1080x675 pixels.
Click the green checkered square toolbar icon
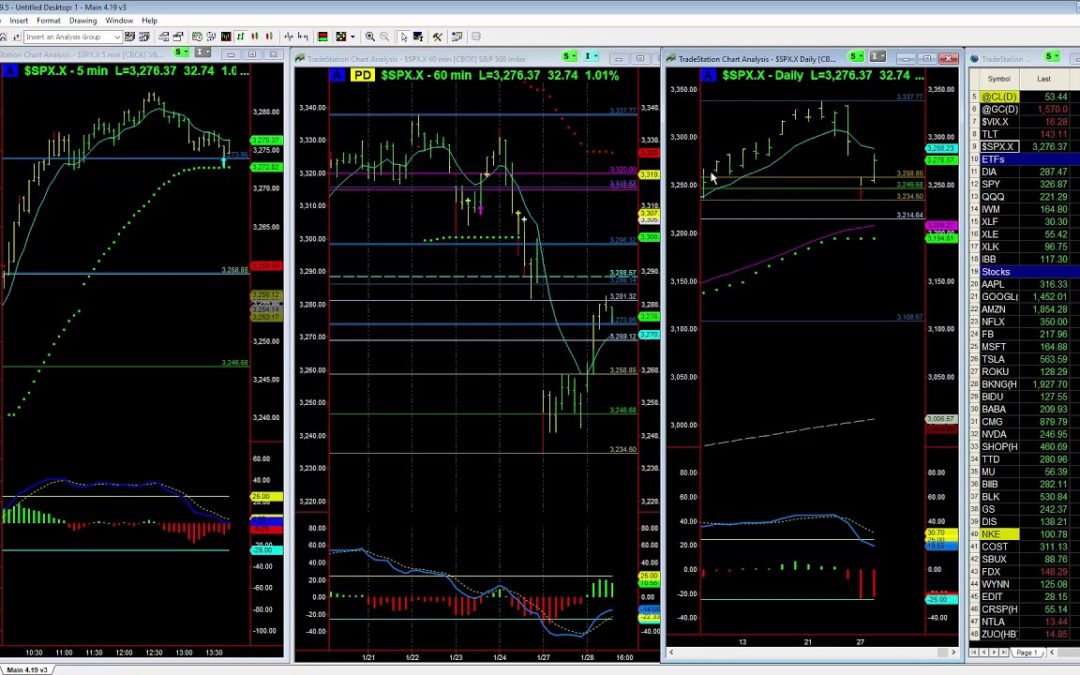click(341, 37)
